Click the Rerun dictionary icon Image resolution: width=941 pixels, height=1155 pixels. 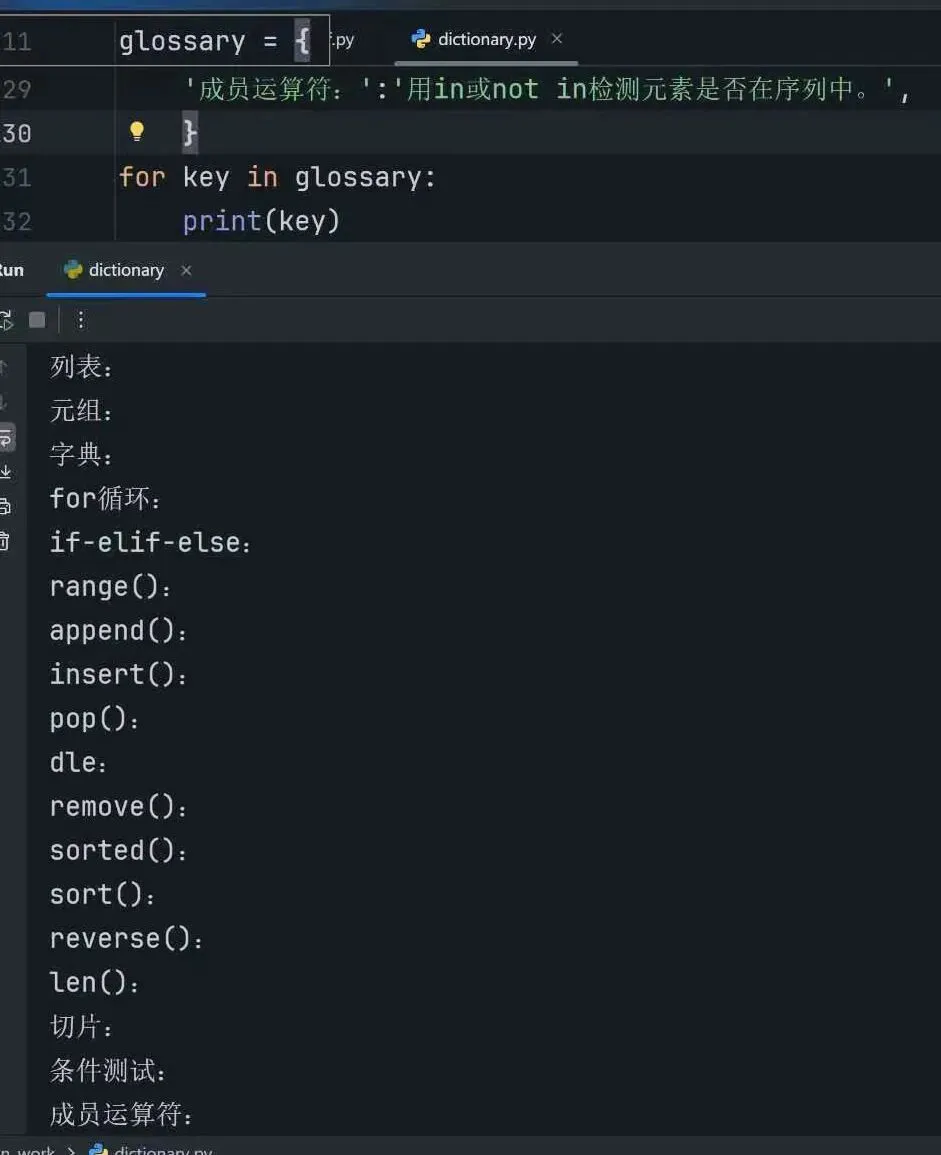[5, 320]
